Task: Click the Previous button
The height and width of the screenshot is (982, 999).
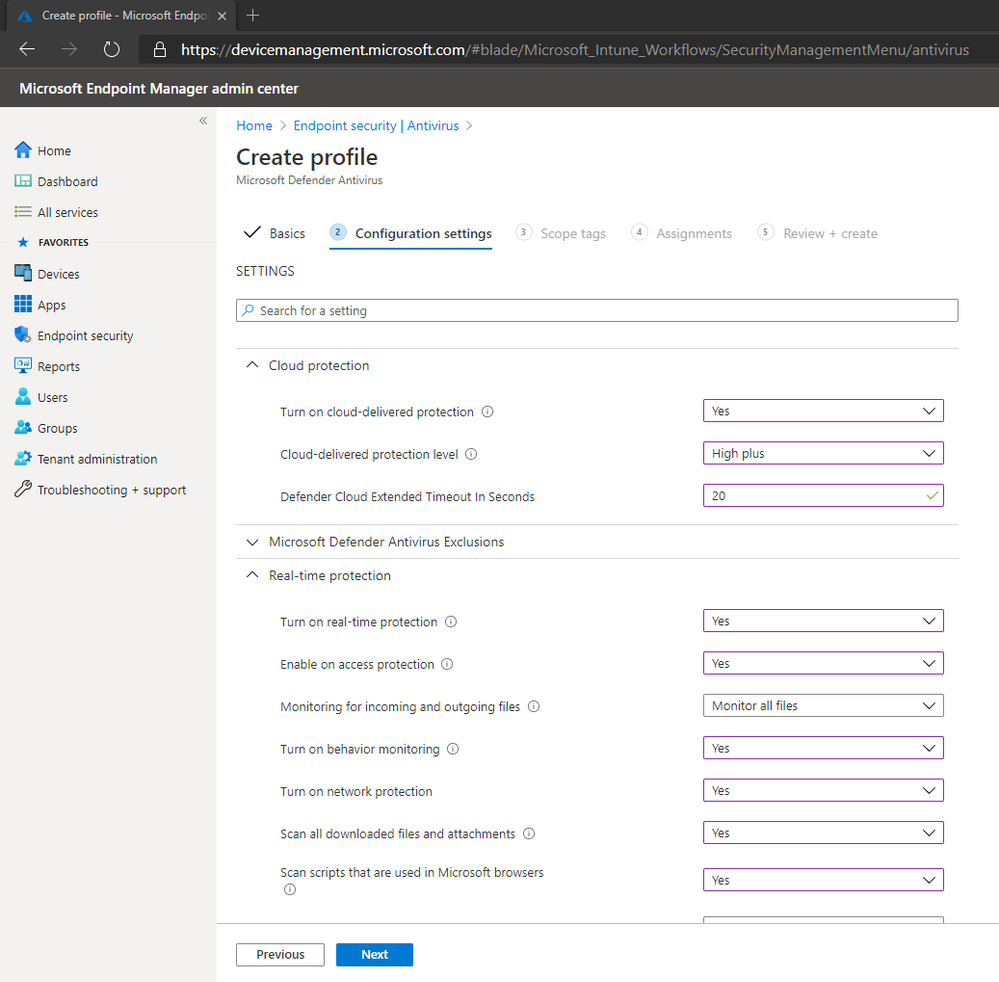Action: click(280, 955)
